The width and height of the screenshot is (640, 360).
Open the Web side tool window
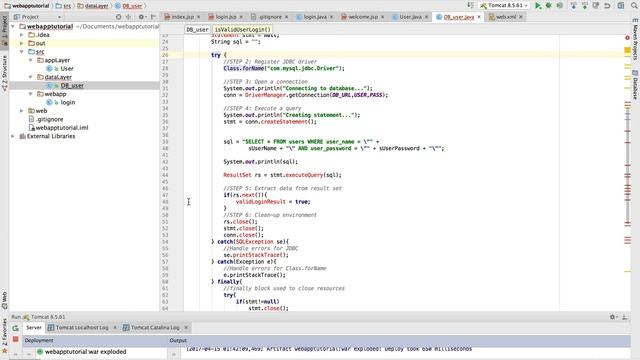[4, 300]
